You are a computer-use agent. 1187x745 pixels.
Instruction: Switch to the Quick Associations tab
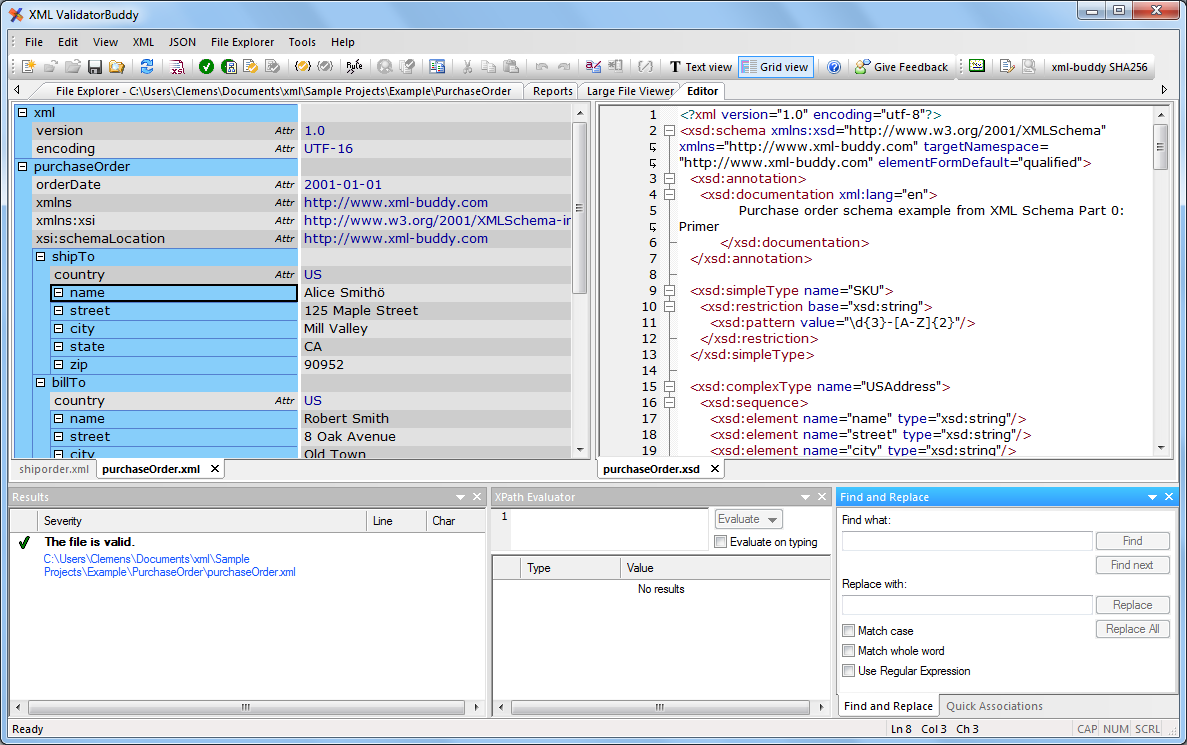pyautogui.click(x=994, y=706)
